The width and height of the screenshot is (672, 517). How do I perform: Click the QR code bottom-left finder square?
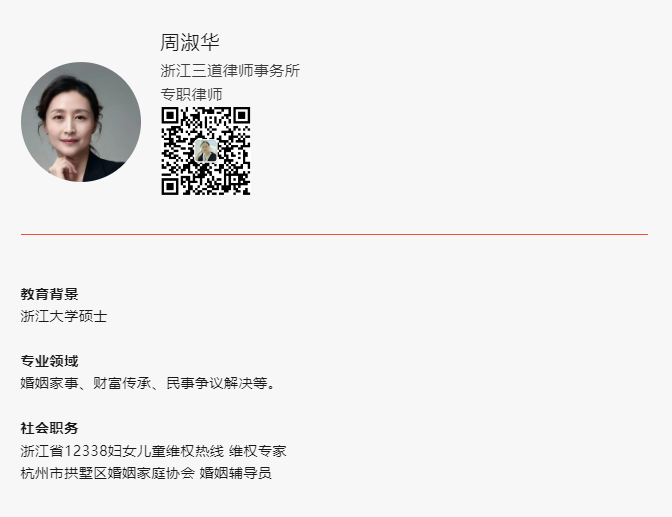pos(170,186)
